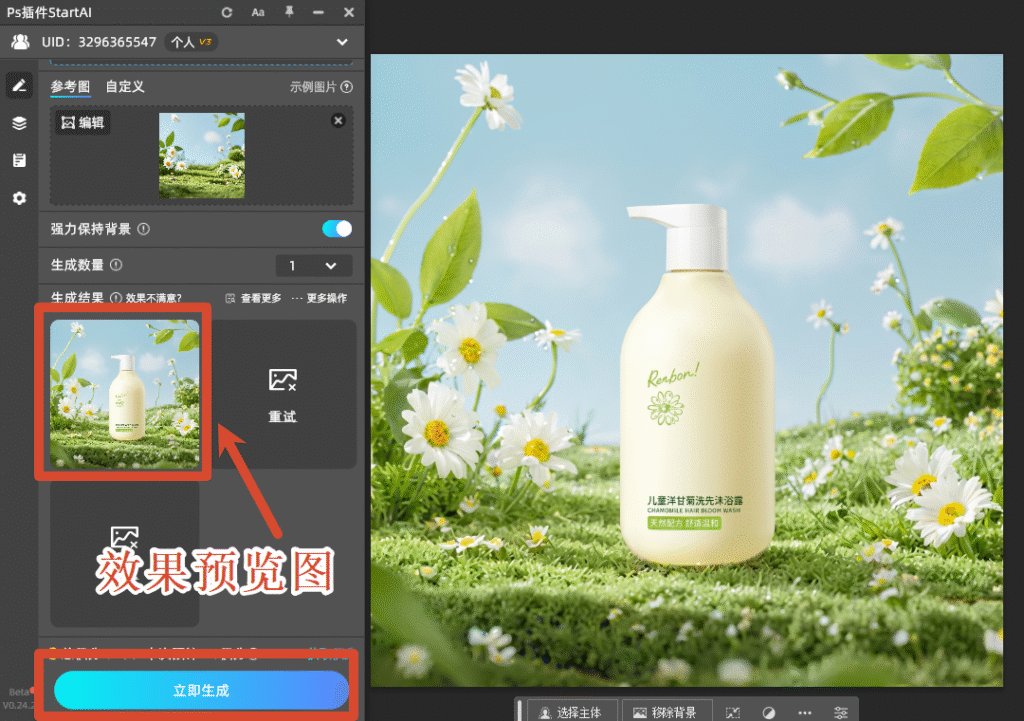Remove the reference image with the X
Image resolution: width=1024 pixels, height=721 pixels.
pyautogui.click(x=338, y=120)
